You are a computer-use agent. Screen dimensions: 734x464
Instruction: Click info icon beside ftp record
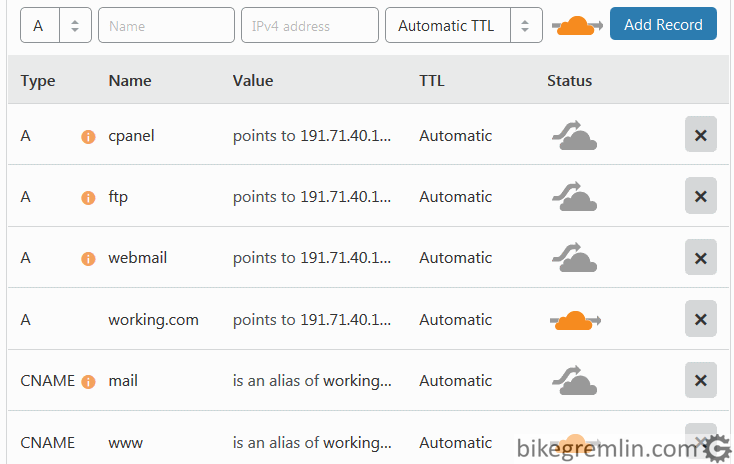tap(88, 198)
